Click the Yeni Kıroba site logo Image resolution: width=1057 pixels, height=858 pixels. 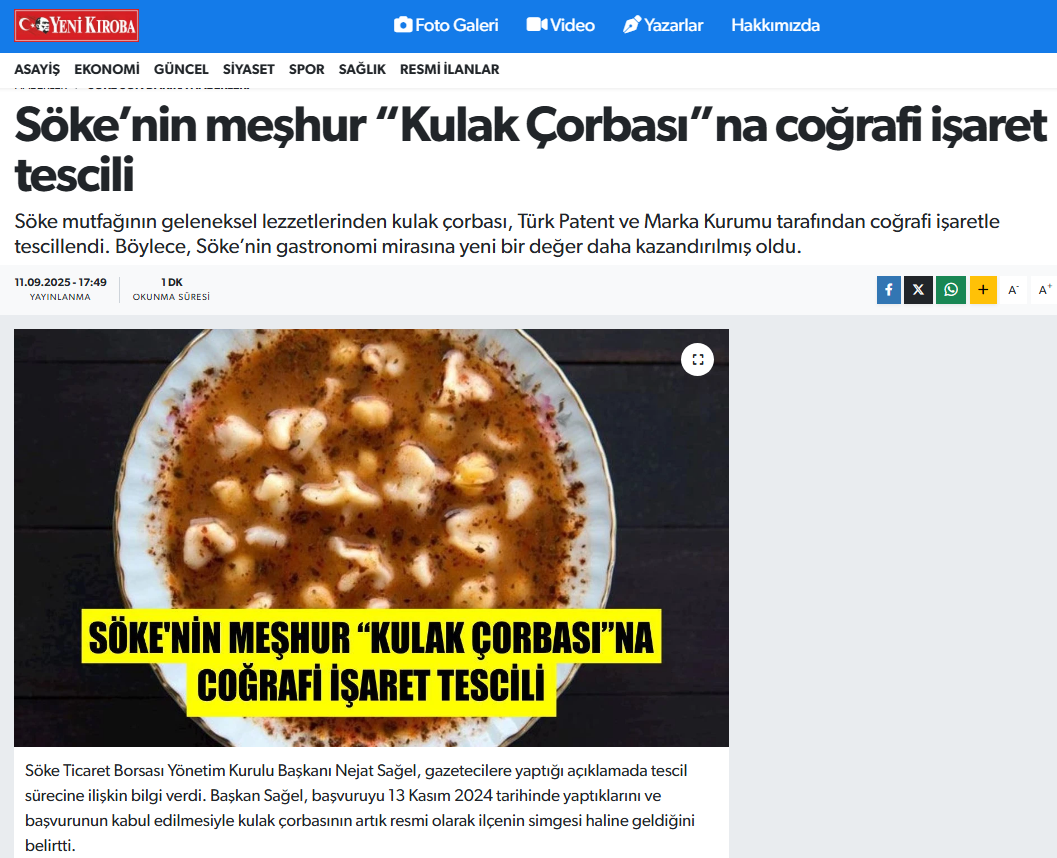click(x=76, y=26)
